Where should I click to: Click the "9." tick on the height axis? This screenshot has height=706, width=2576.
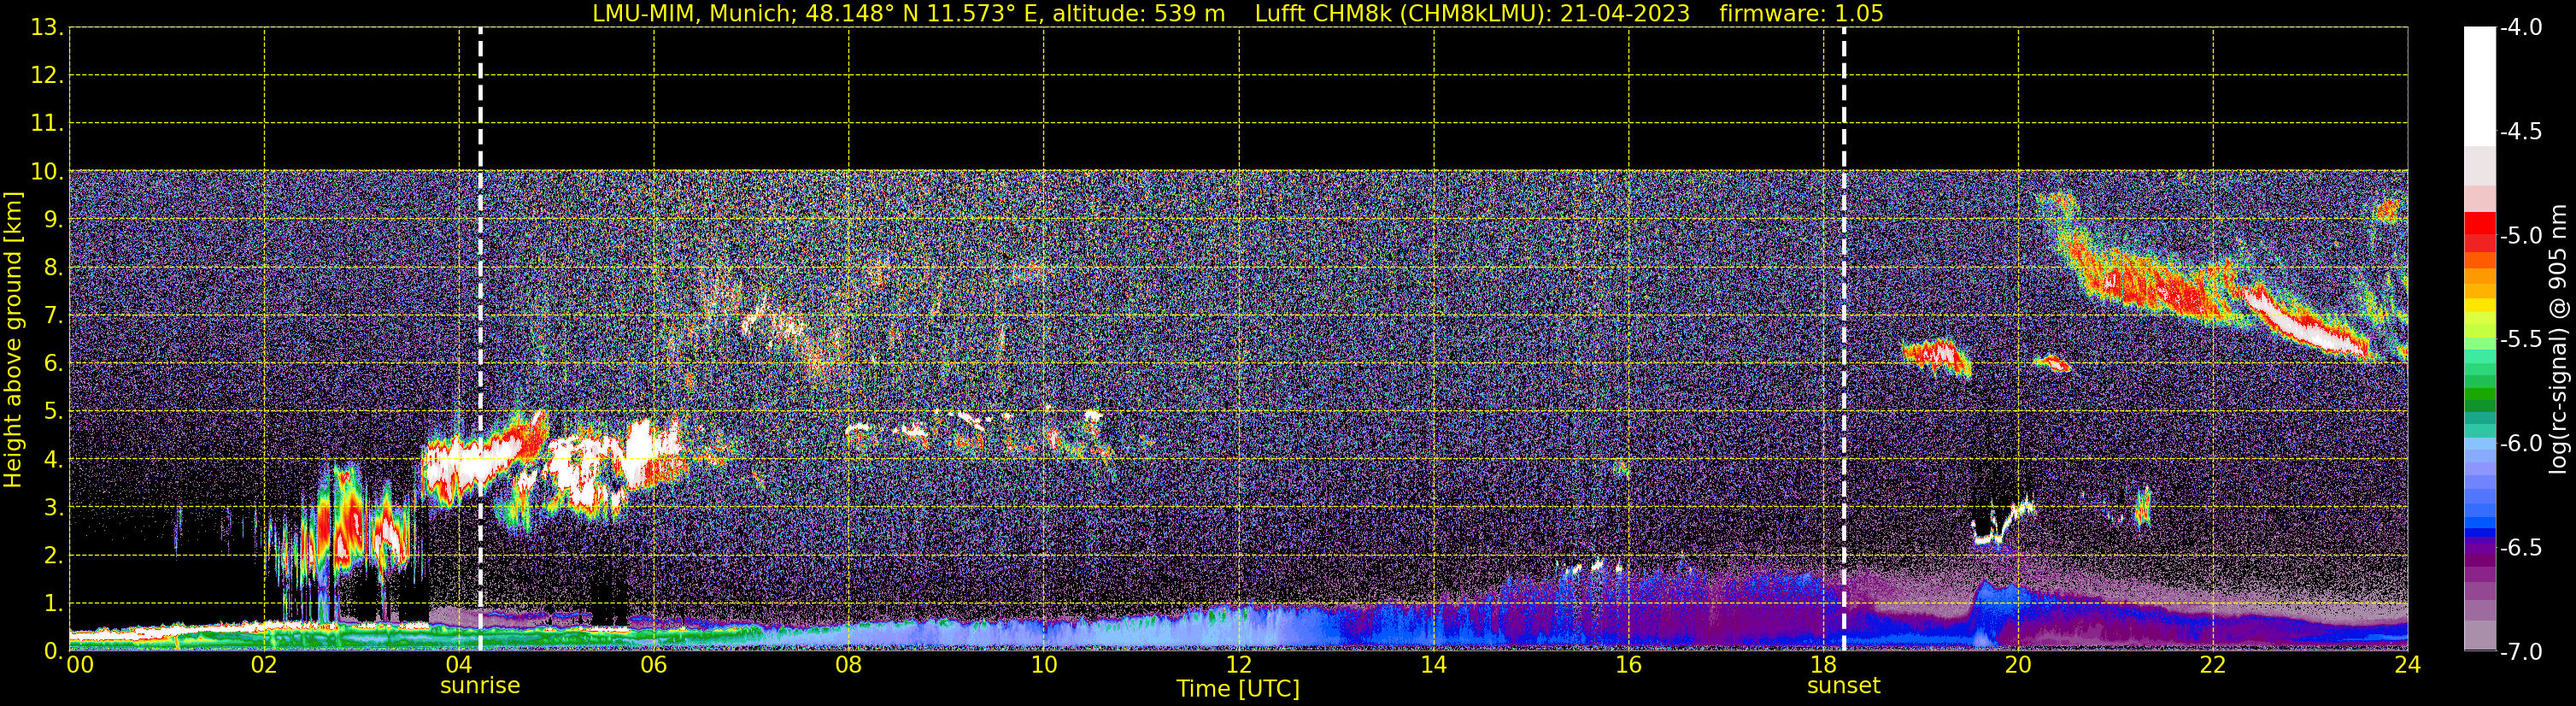tap(53, 220)
